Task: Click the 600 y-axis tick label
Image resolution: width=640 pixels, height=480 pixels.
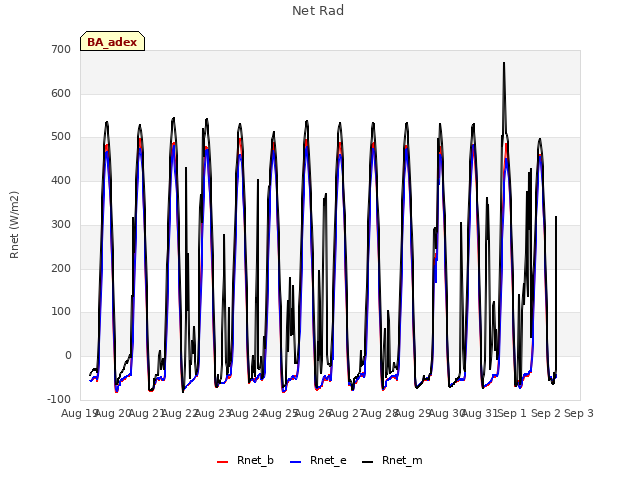Action: pyautogui.click(x=61, y=93)
